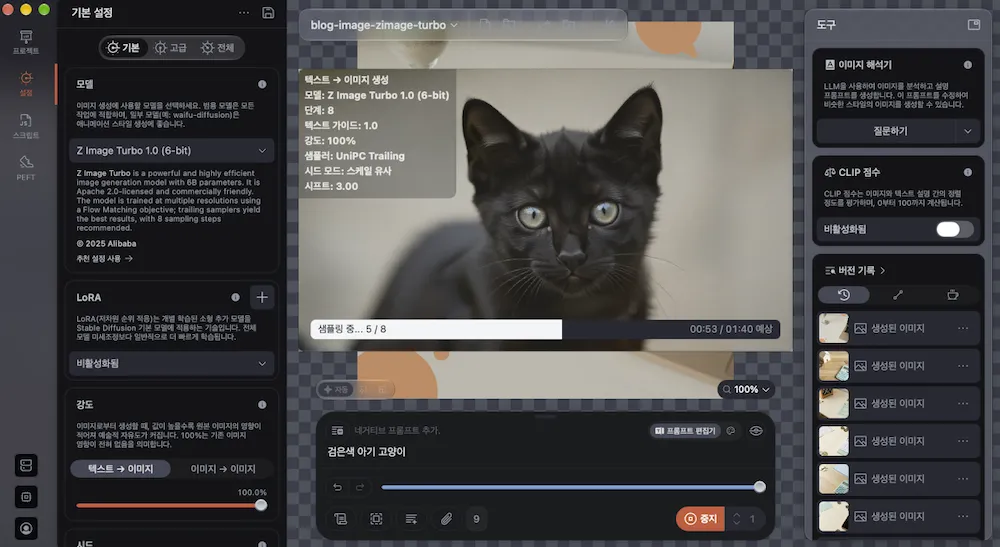Toggle the tools panel layout icon

[x=973, y=24]
